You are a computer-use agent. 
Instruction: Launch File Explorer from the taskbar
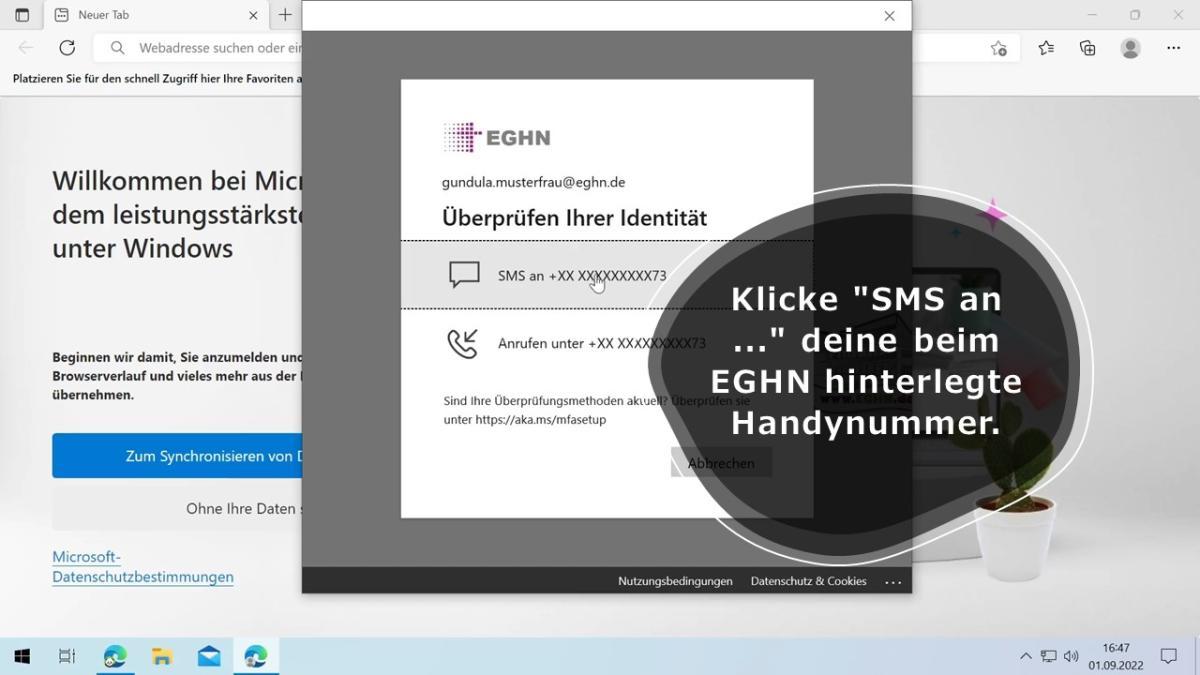162,656
